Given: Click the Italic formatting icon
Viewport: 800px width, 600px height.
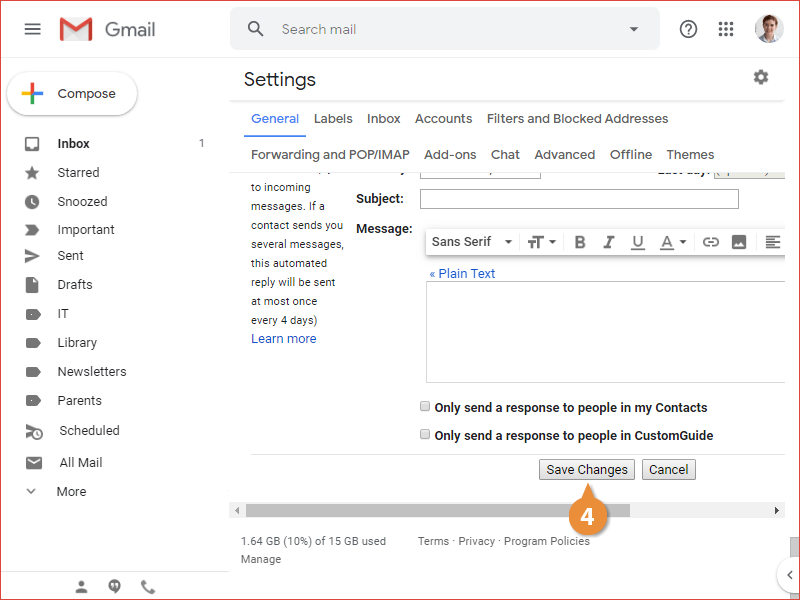Looking at the screenshot, I should point(608,242).
